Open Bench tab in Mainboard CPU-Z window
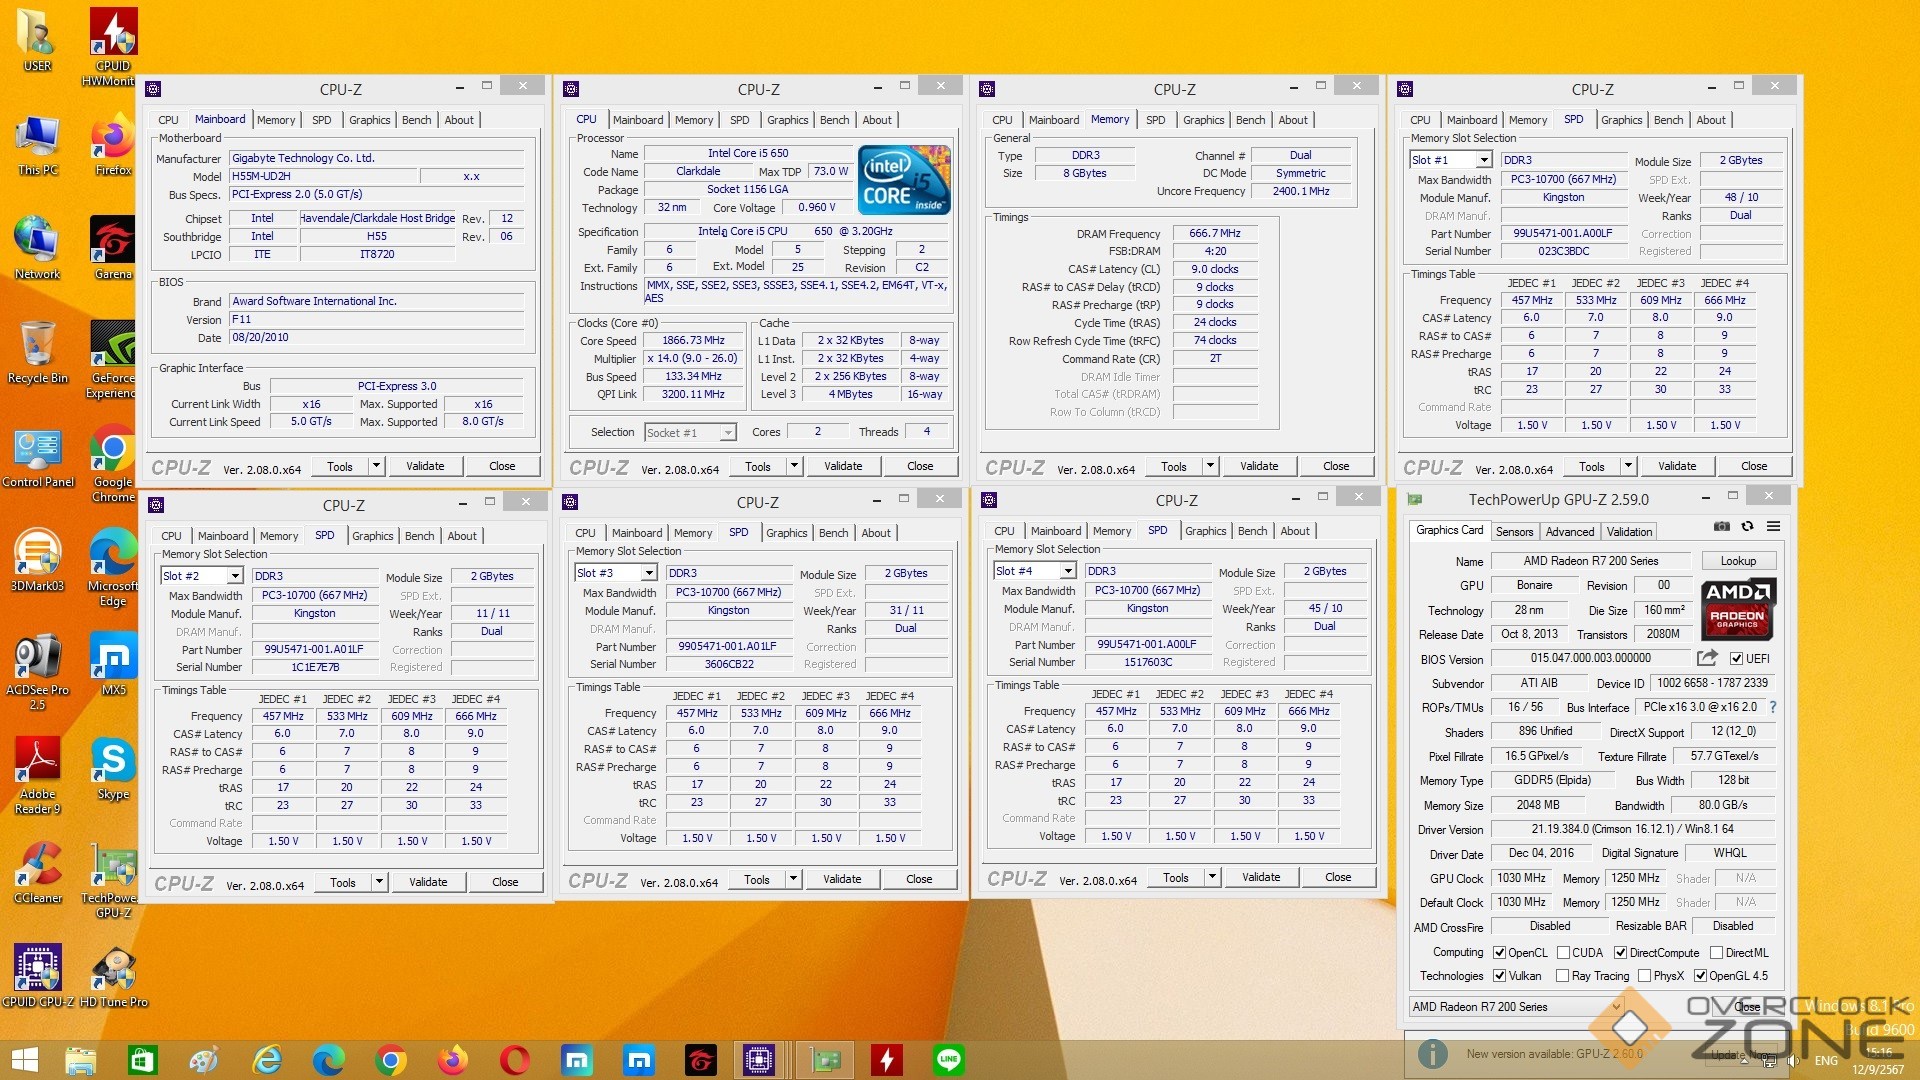 coord(416,120)
